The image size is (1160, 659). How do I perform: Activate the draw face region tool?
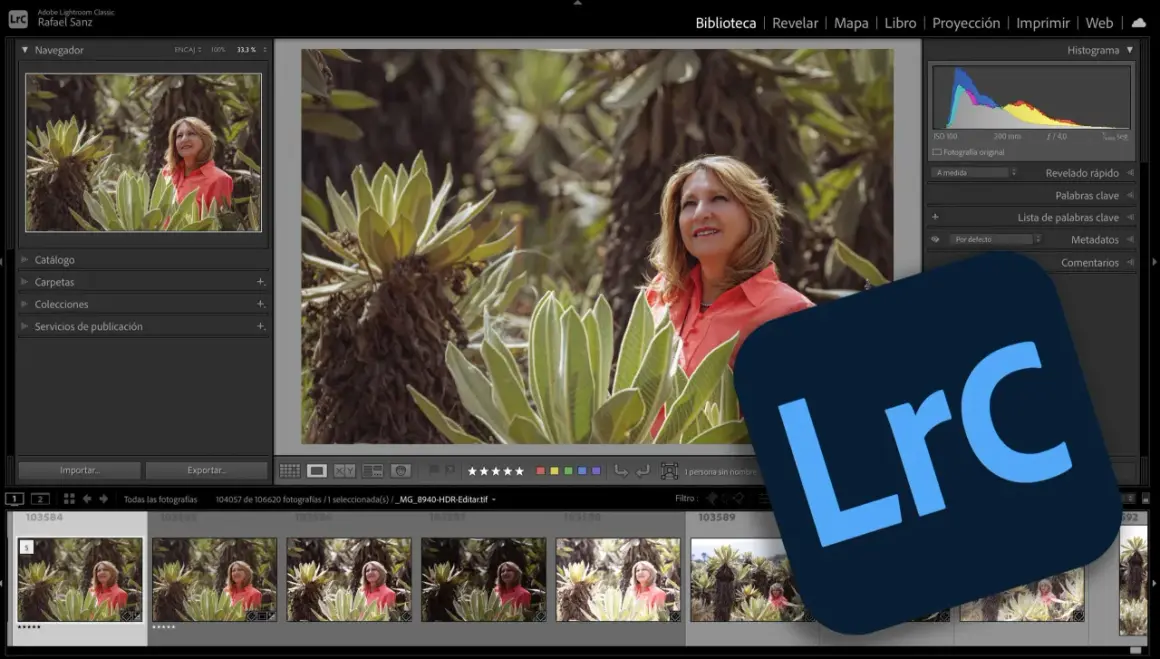tap(669, 470)
